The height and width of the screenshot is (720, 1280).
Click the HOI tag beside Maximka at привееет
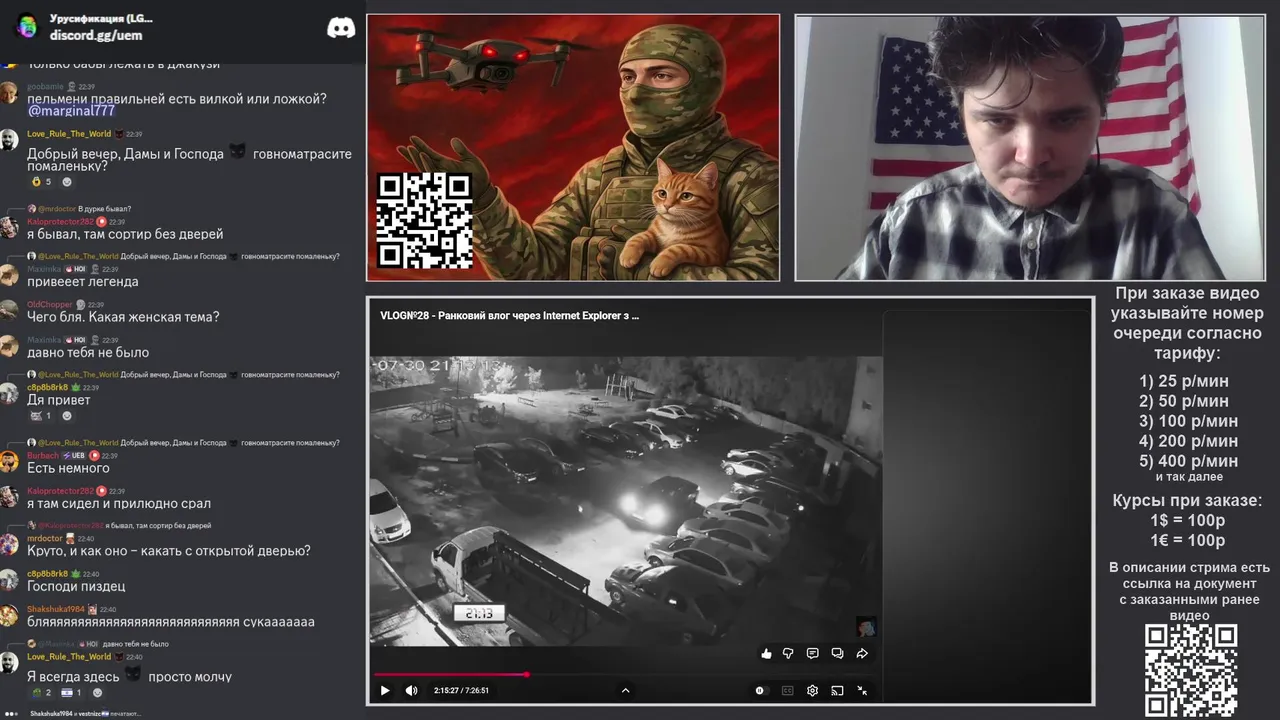tap(75, 270)
